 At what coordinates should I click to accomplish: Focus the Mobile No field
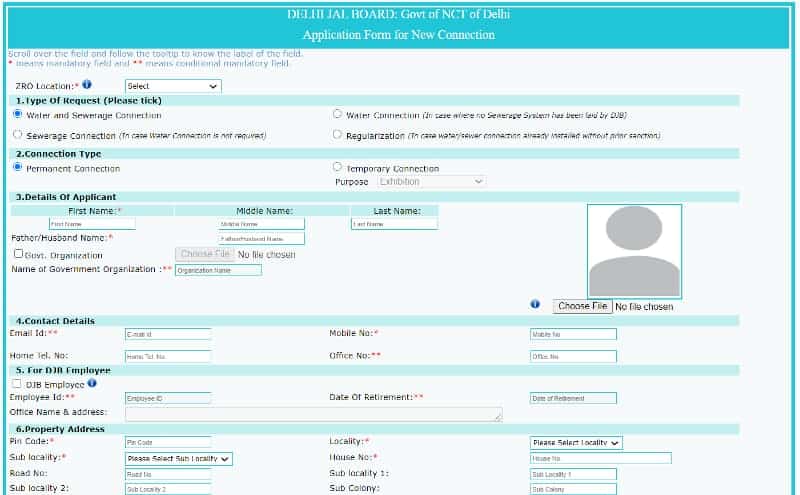[573, 334]
